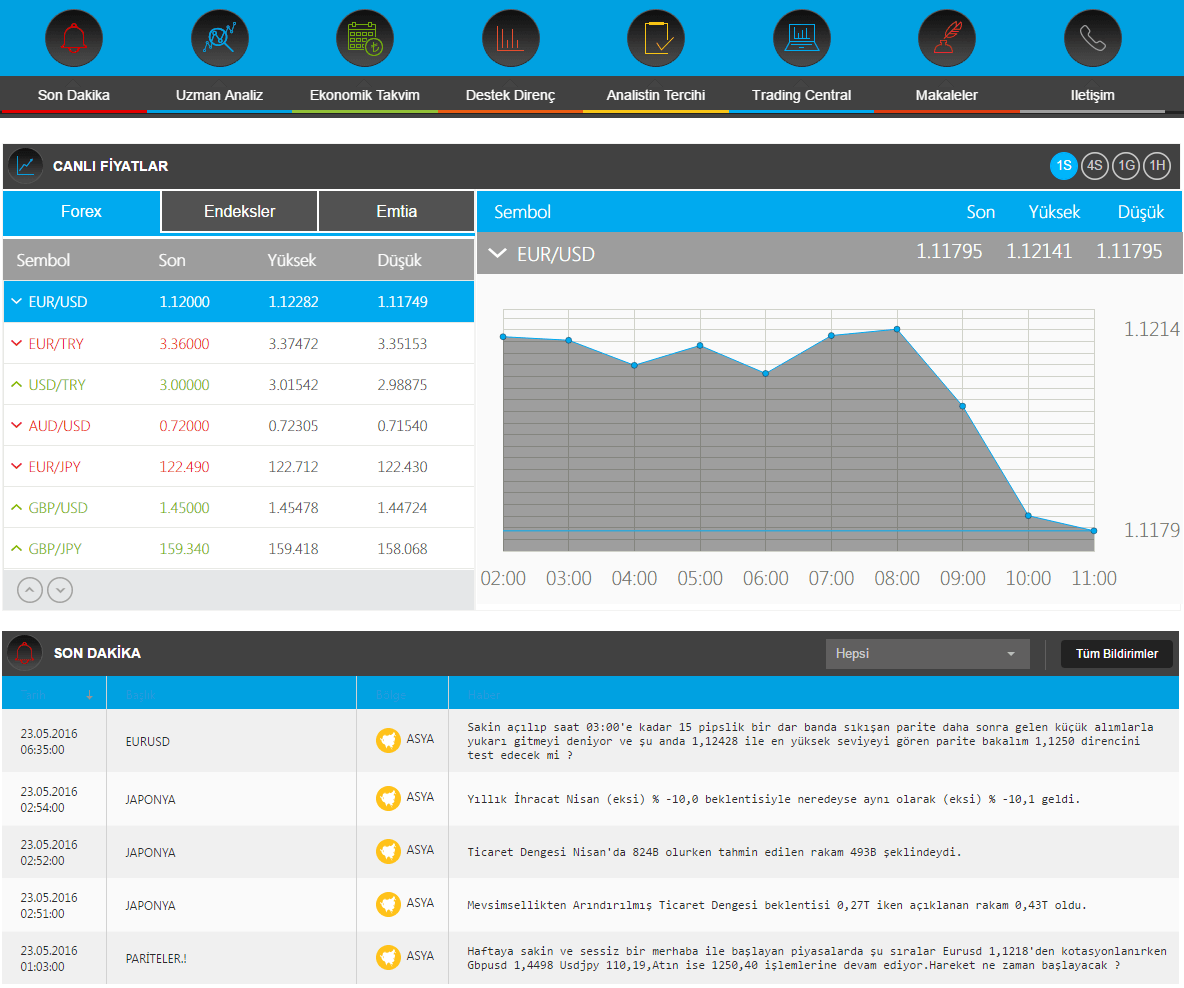Open the Ekonomik Takvim calendar icon

[365, 38]
